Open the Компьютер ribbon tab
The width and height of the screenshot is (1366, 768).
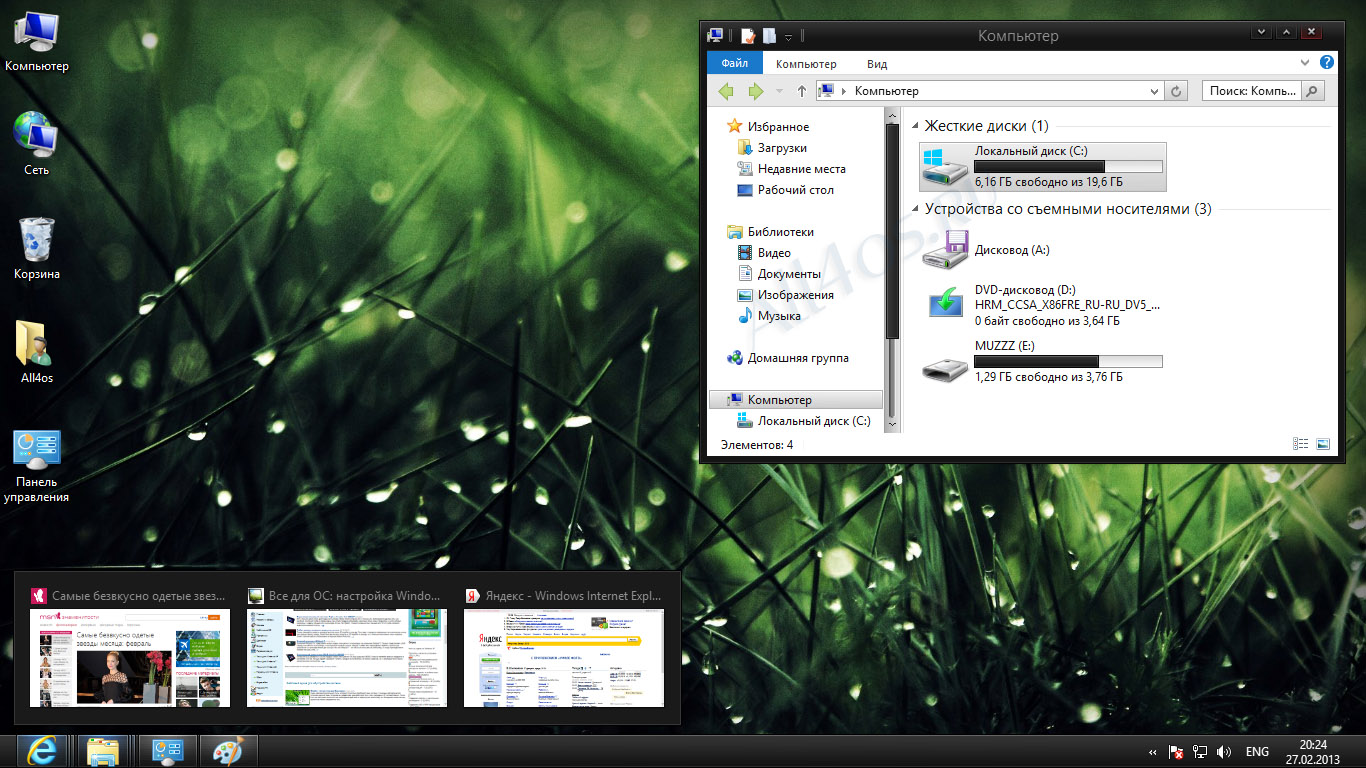click(x=806, y=64)
